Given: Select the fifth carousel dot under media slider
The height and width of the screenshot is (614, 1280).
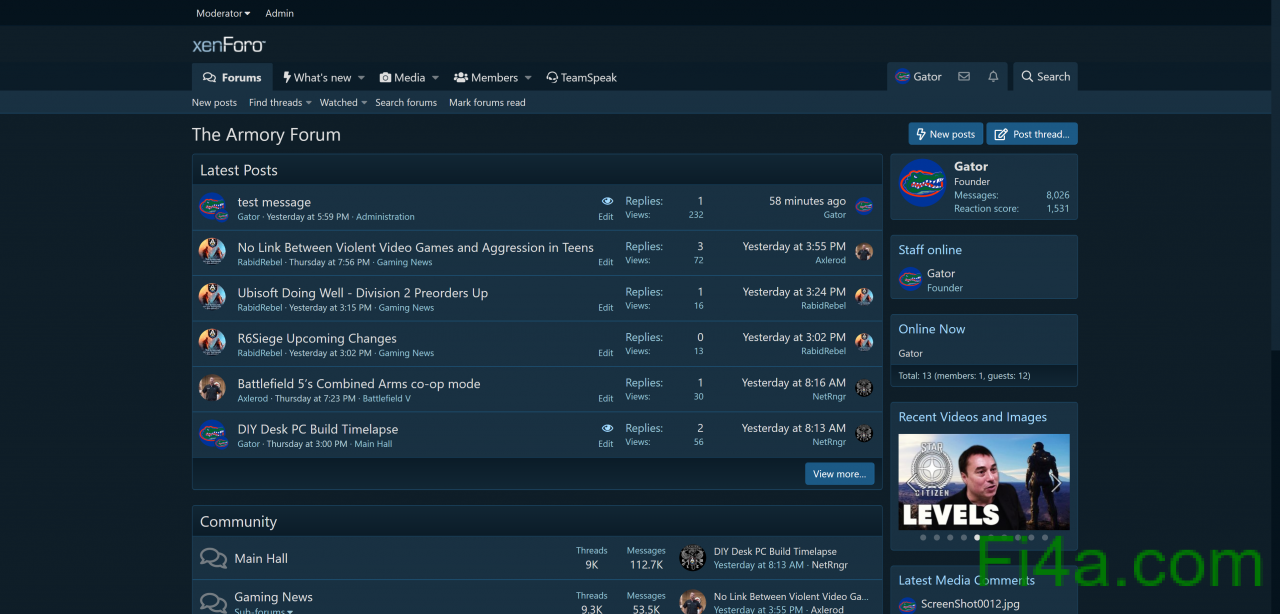Looking at the screenshot, I should pyautogui.click(x=977, y=537).
